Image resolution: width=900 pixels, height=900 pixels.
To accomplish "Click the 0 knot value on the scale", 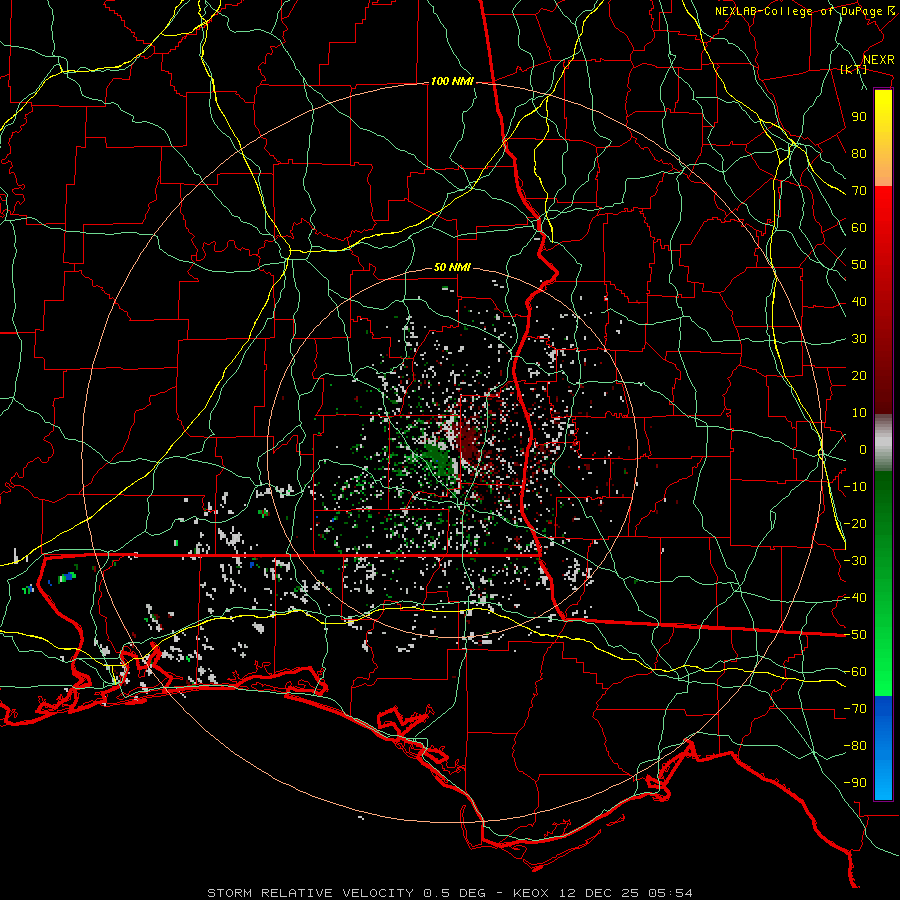I will coord(863,450).
